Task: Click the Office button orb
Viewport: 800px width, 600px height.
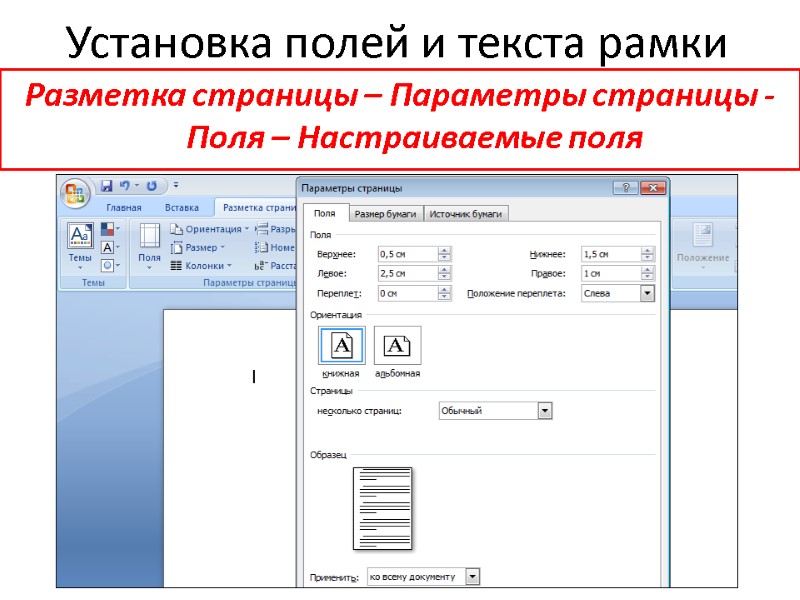Action: (x=76, y=194)
